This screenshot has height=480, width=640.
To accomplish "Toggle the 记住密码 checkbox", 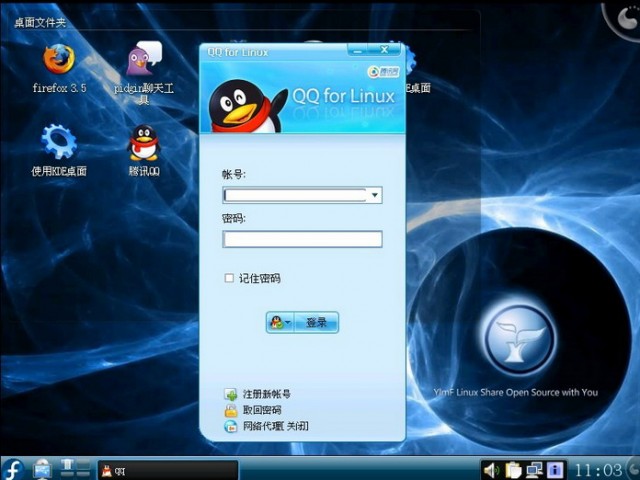I will [x=229, y=278].
